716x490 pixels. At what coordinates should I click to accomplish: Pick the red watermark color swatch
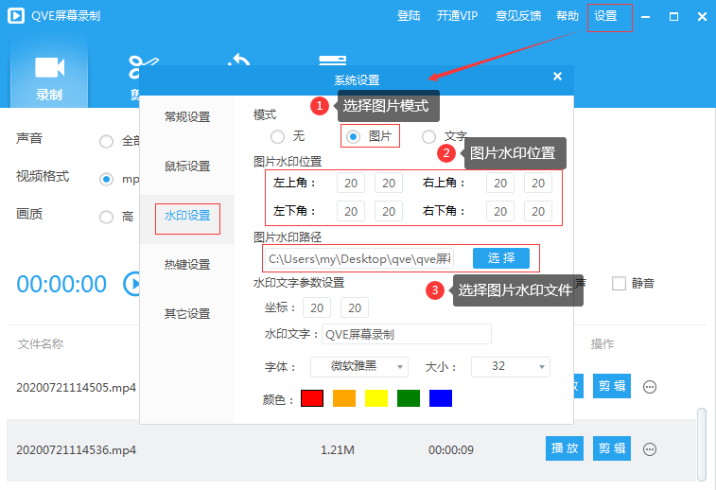[312, 398]
